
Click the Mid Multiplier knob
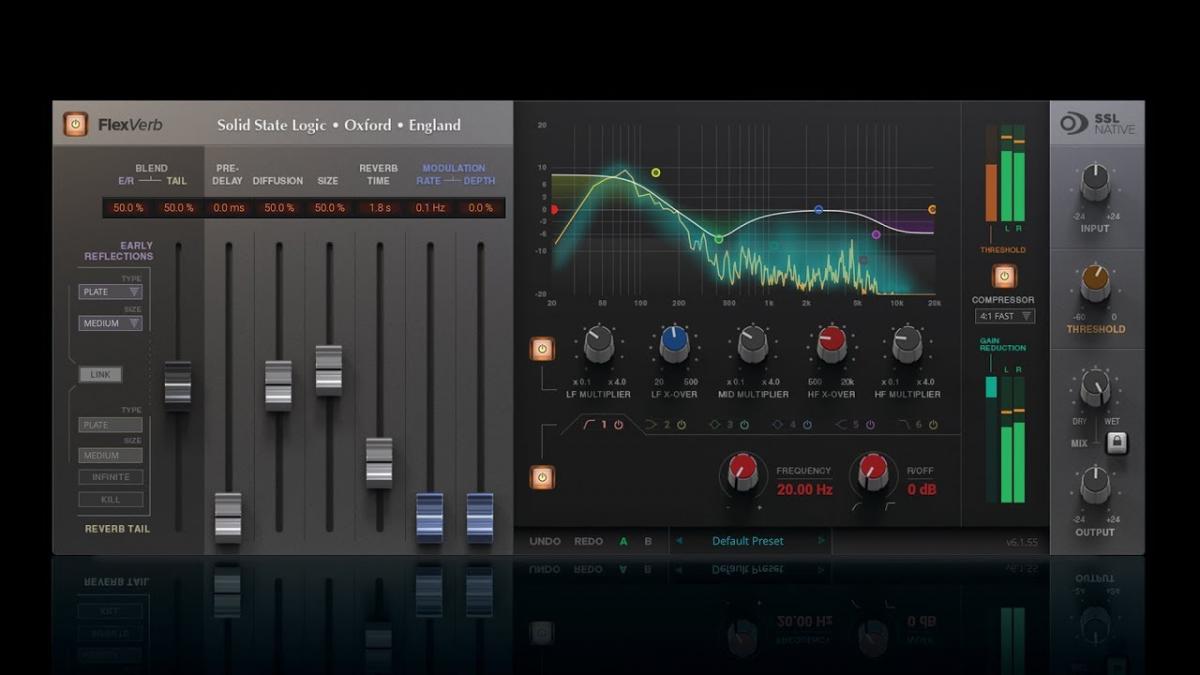point(752,345)
